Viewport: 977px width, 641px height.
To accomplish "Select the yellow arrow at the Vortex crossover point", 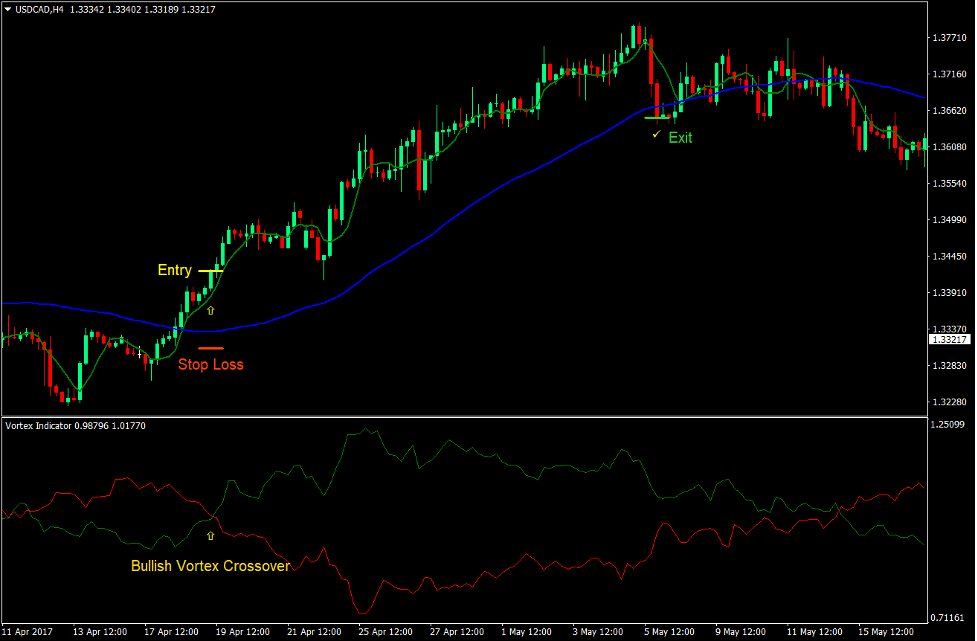I will (x=211, y=536).
